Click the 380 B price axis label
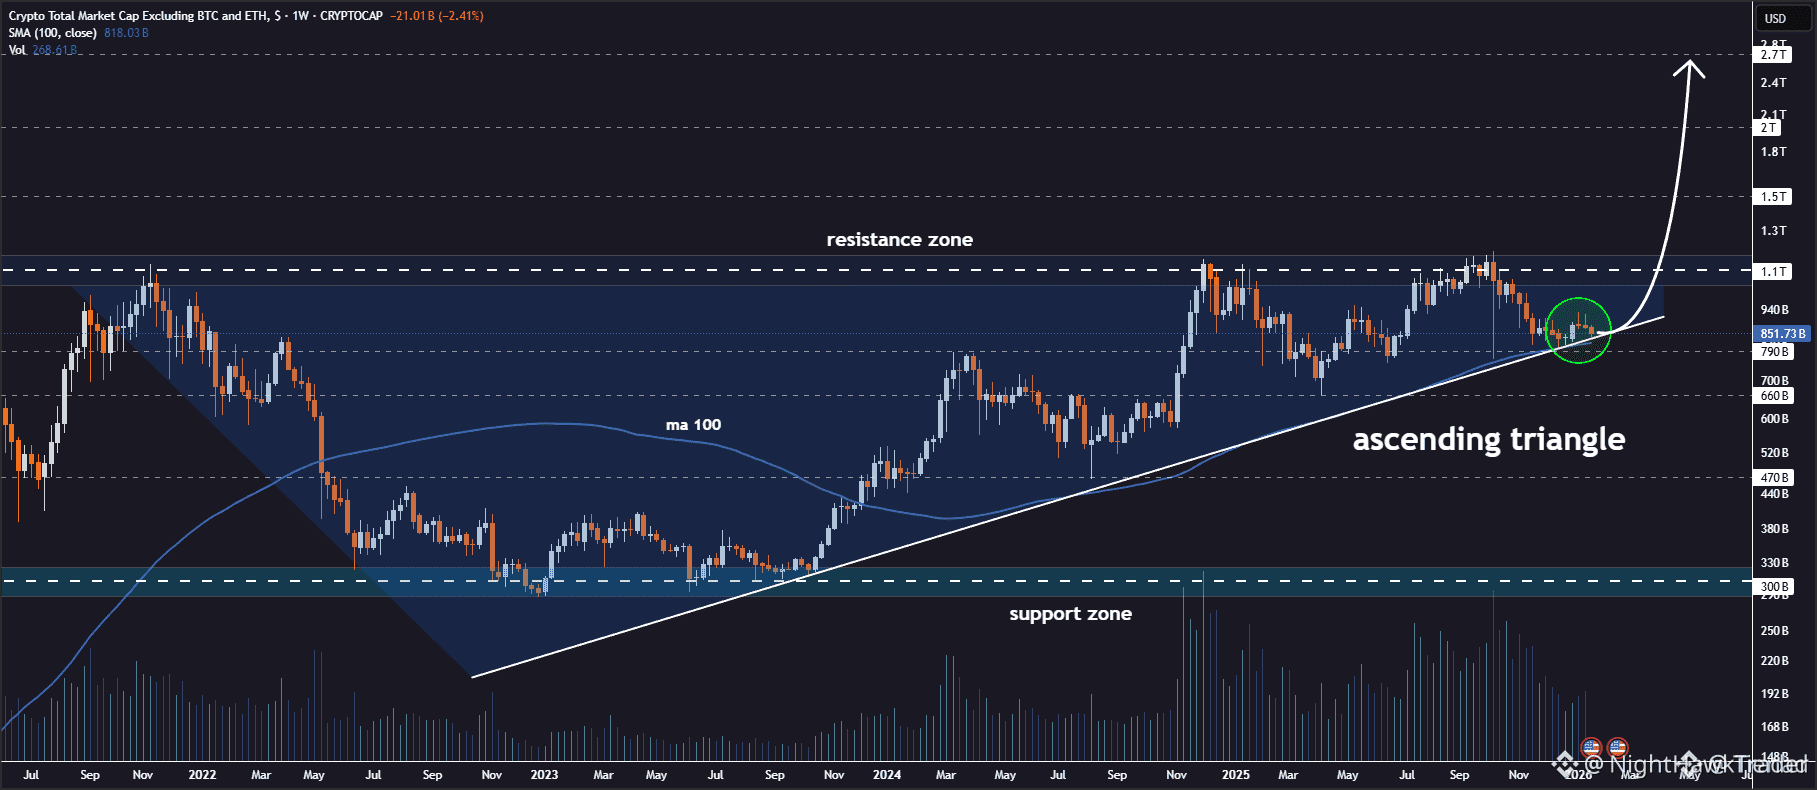Screen dimensions: 1817x790 [x=1774, y=529]
